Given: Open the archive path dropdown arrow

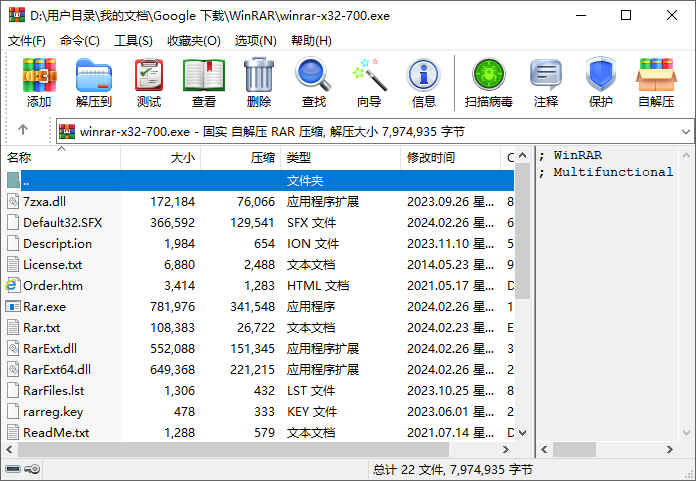Looking at the screenshot, I should pos(685,130).
